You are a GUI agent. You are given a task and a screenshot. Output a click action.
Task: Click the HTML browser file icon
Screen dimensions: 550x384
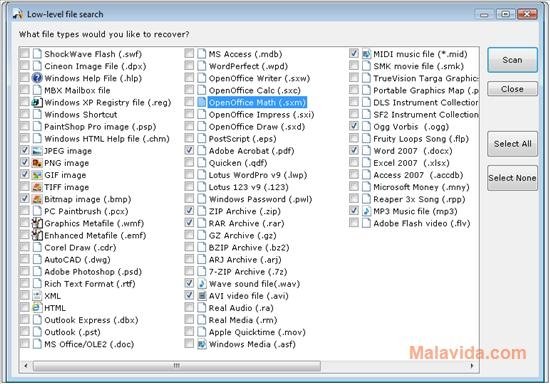click(x=37, y=308)
